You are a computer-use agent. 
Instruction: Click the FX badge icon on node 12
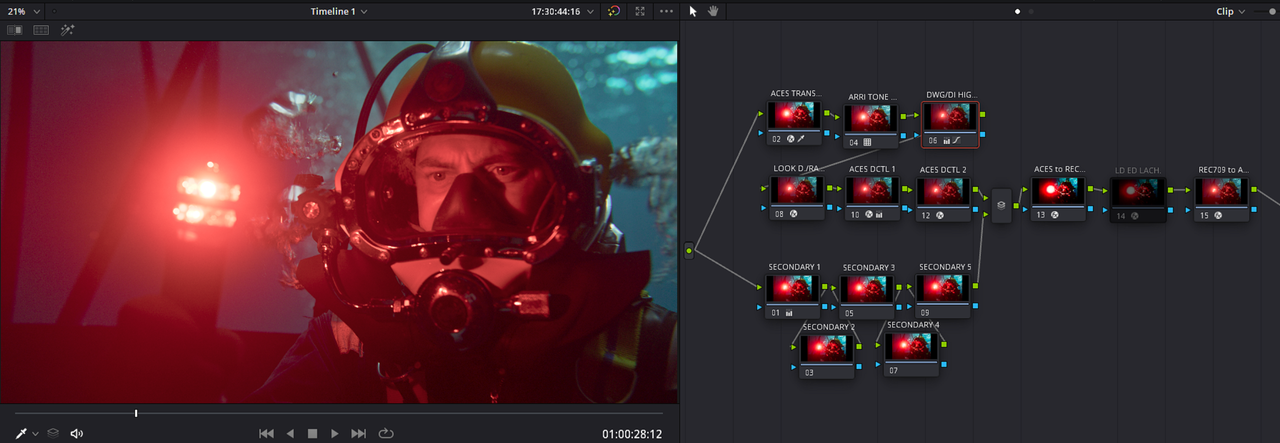pyautogui.click(x=939, y=214)
